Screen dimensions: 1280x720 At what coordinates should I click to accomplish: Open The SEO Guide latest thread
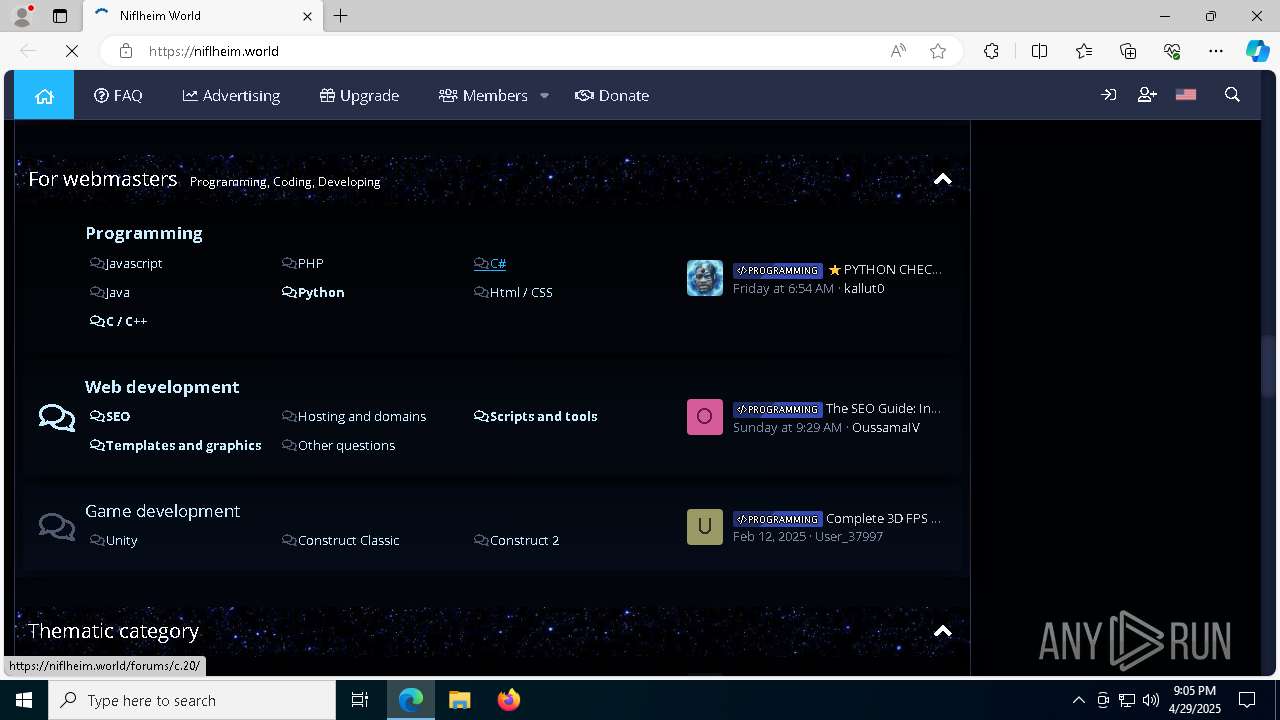coord(883,409)
